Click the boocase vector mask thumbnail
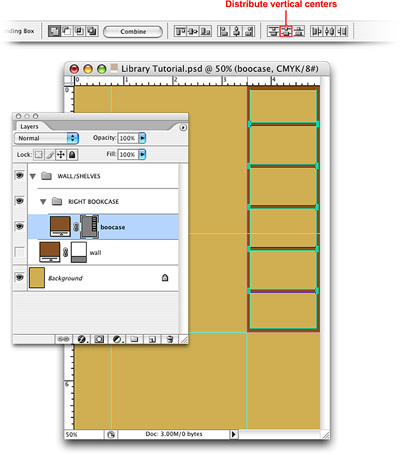The image size is (400, 455). click(x=90, y=227)
